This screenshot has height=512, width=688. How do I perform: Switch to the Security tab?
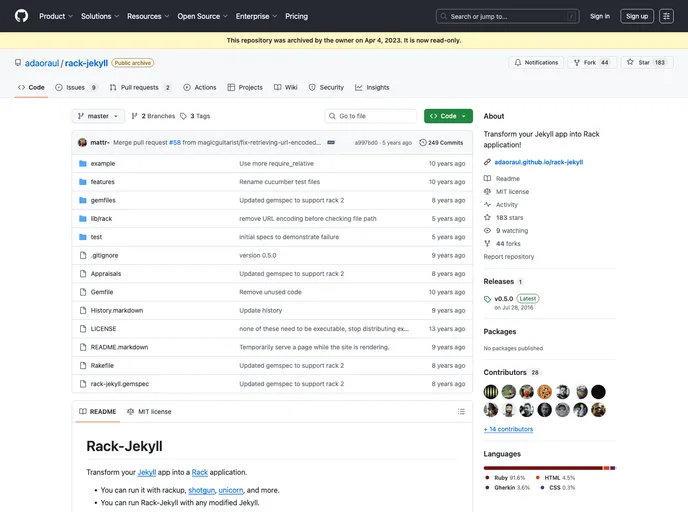326,88
